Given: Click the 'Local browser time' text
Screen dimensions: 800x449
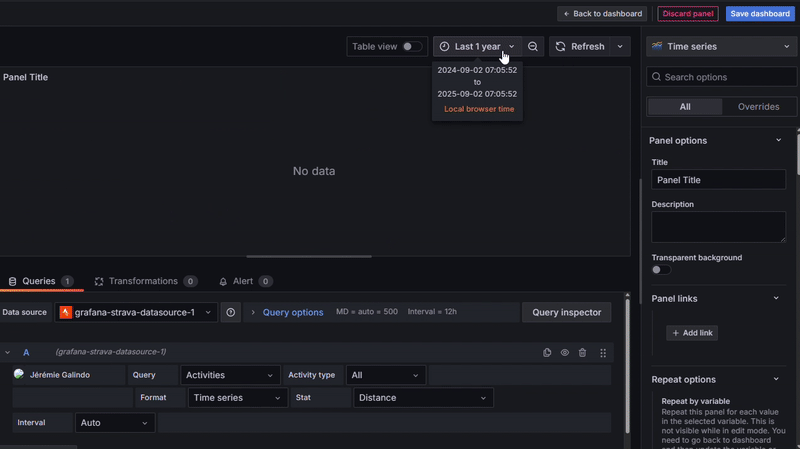Looking at the screenshot, I should [x=479, y=109].
